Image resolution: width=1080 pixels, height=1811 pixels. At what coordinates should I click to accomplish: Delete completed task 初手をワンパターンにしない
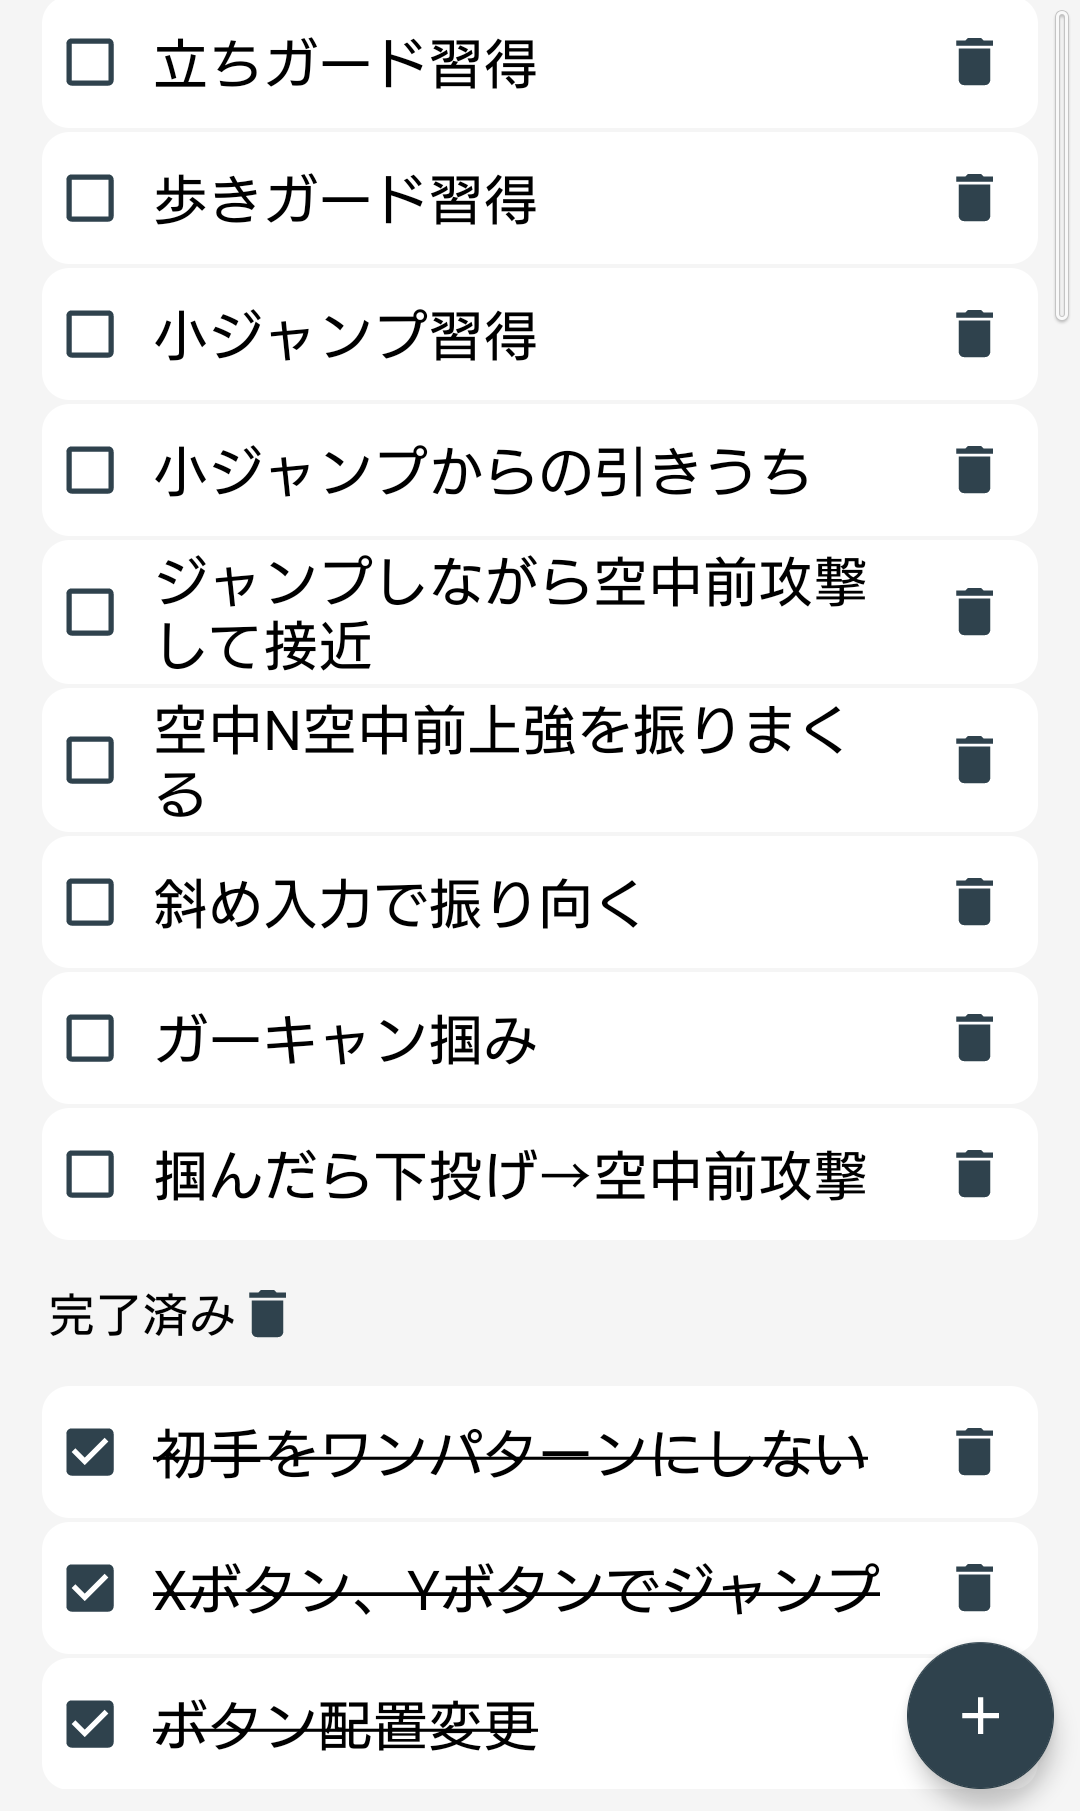click(x=974, y=1452)
